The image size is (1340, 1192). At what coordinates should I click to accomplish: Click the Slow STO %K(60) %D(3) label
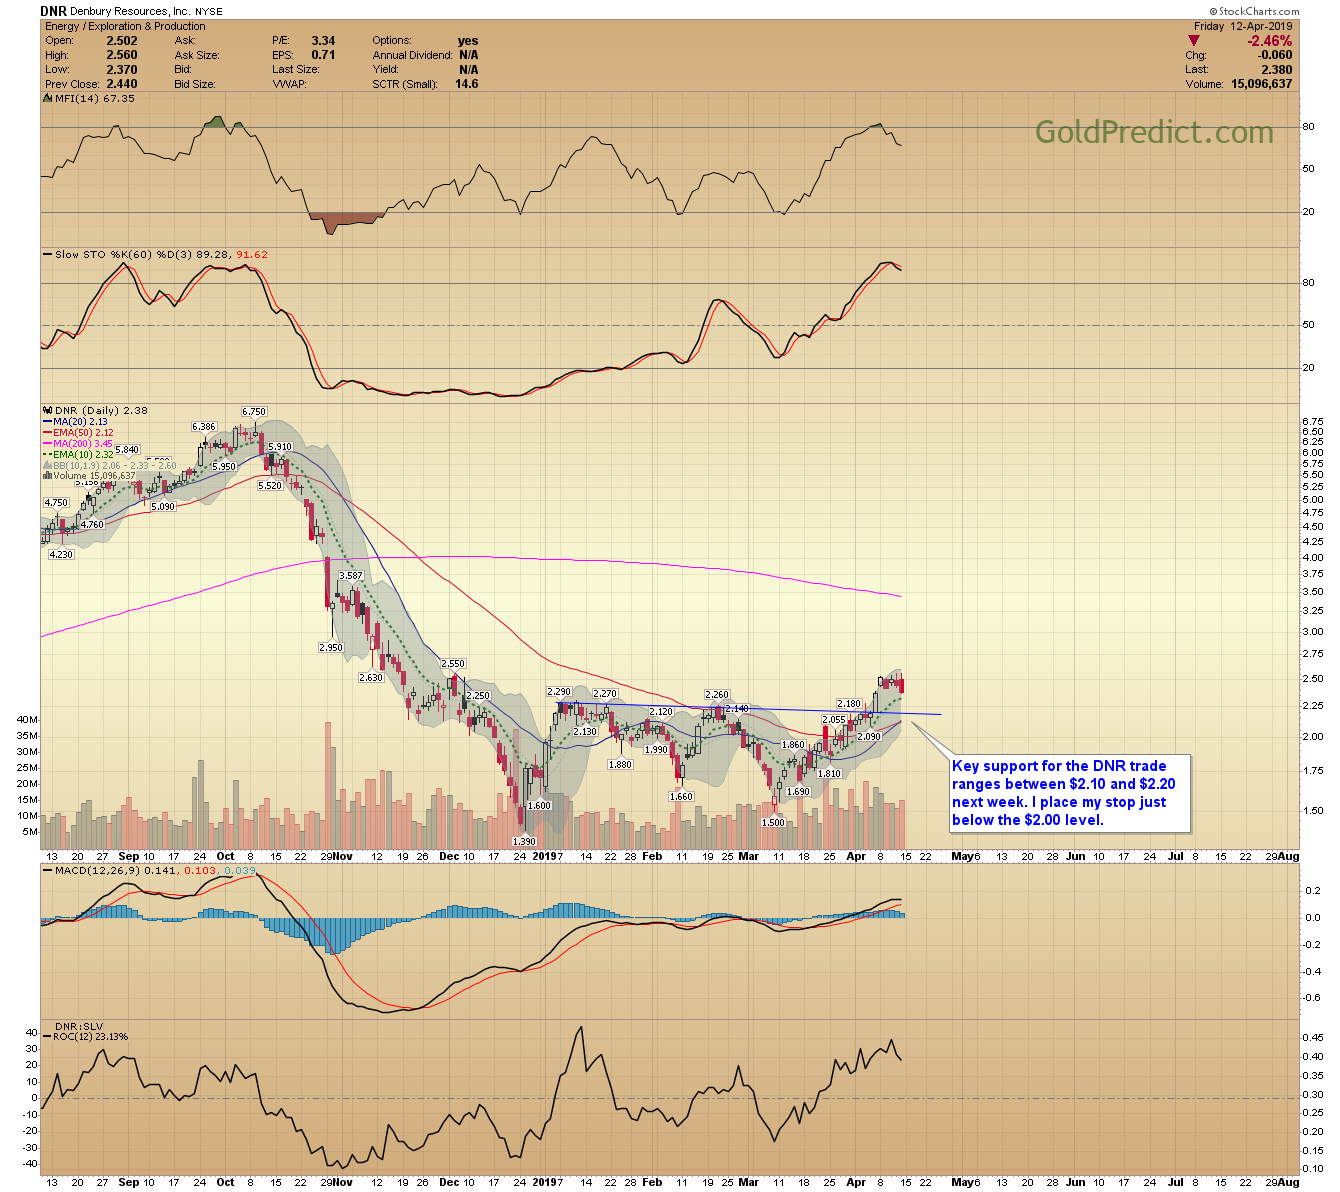pyautogui.click(x=155, y=254)
